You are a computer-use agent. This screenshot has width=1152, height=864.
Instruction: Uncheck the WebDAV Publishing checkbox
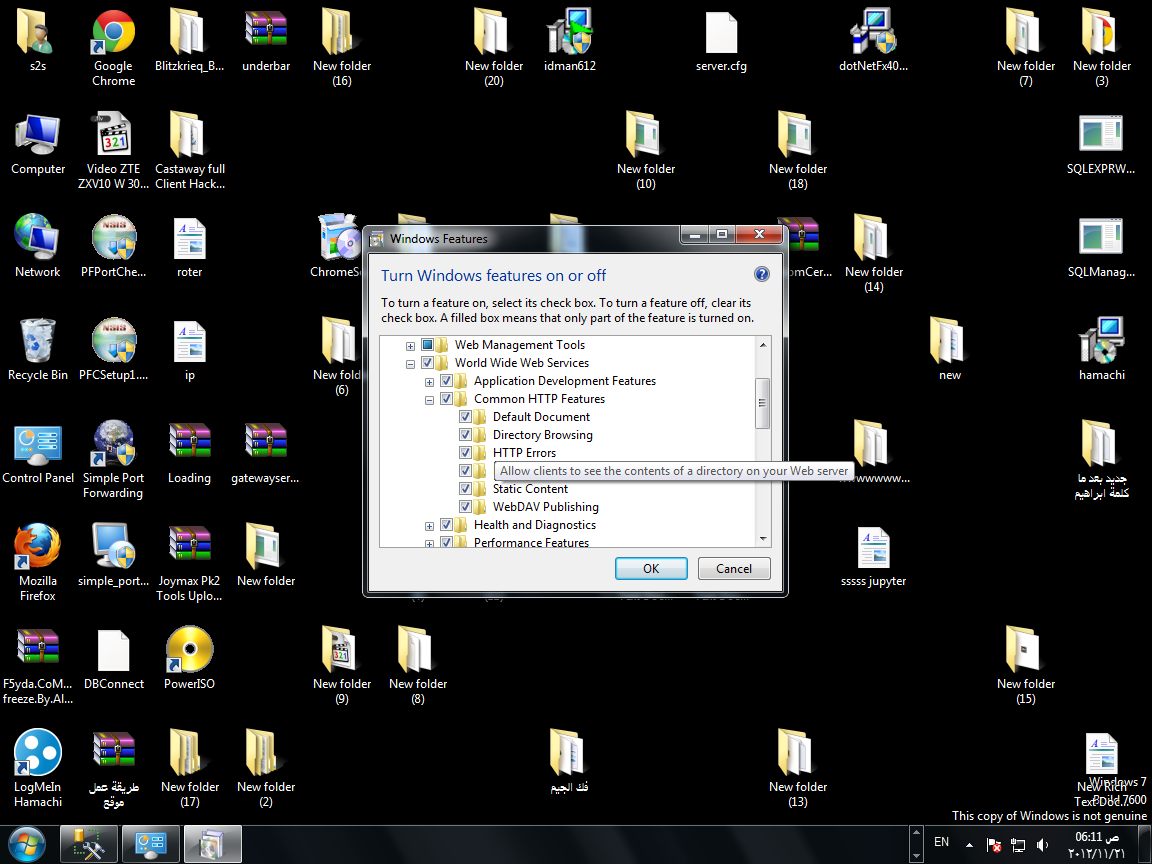(x=466, y=507)
